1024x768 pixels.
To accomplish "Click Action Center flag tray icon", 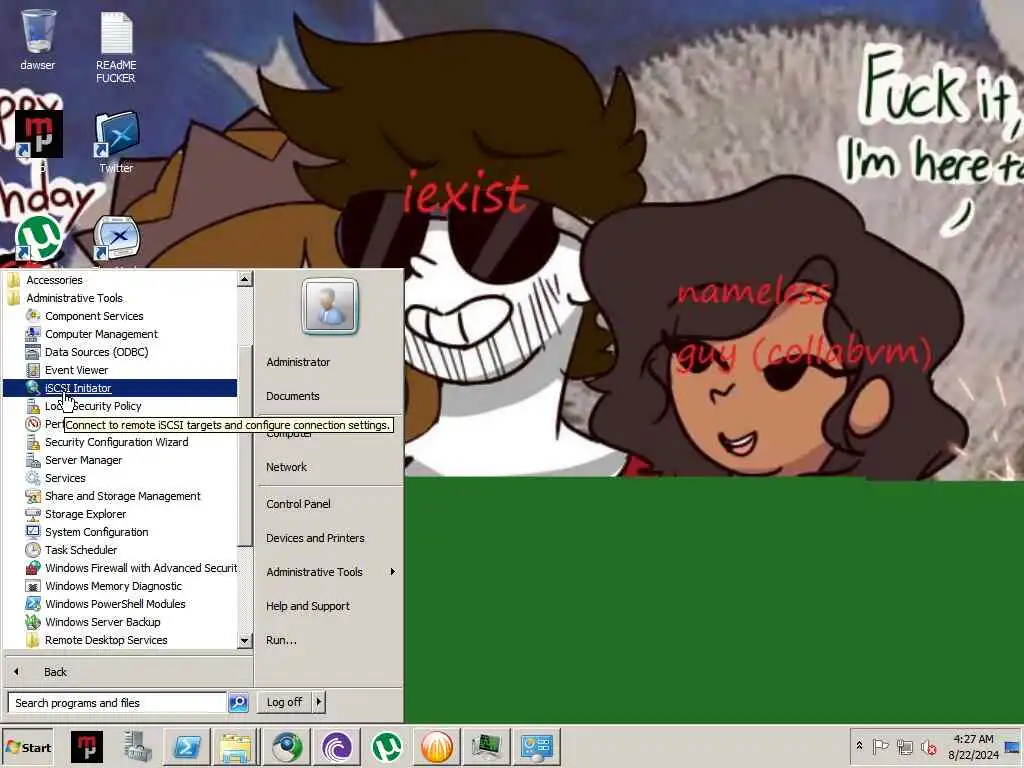I will tap(880, 746).
